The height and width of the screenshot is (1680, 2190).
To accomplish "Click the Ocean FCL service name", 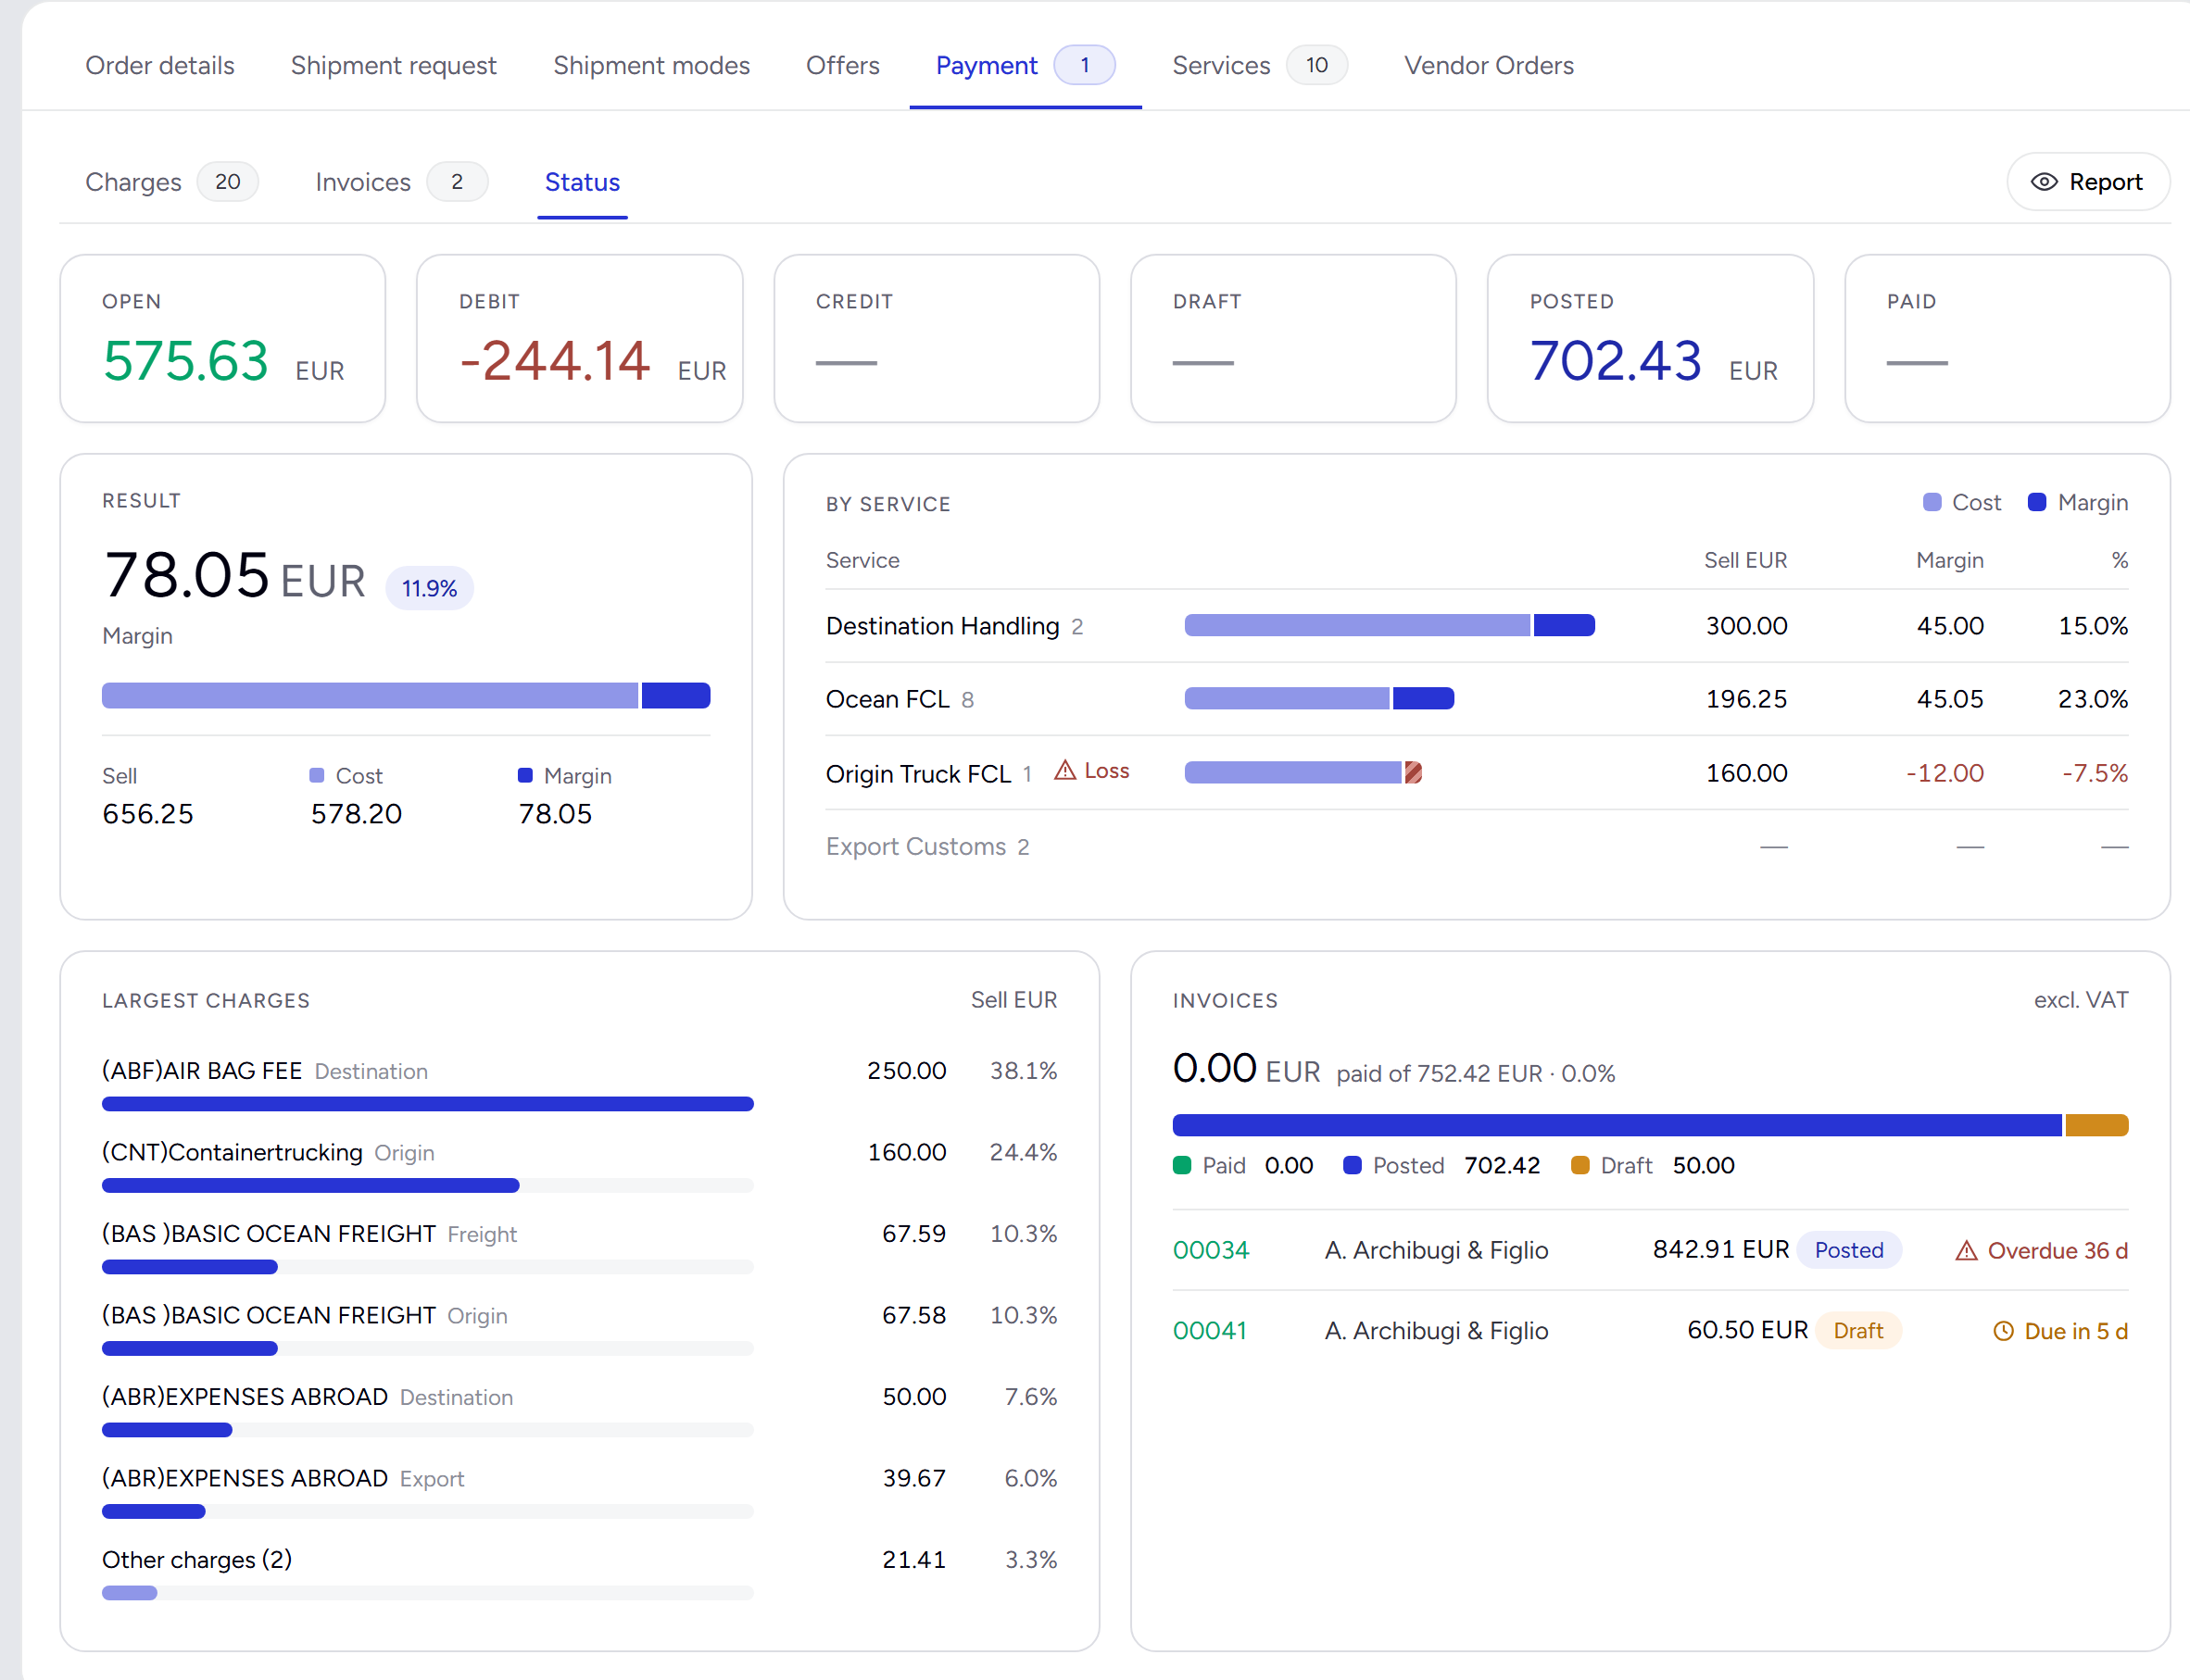I will point(887,699).
